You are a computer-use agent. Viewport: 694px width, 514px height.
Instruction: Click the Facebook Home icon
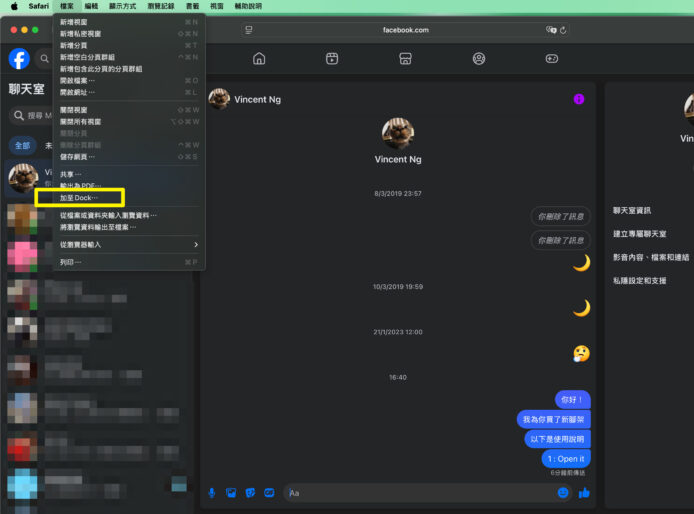[x=259, y=59]
